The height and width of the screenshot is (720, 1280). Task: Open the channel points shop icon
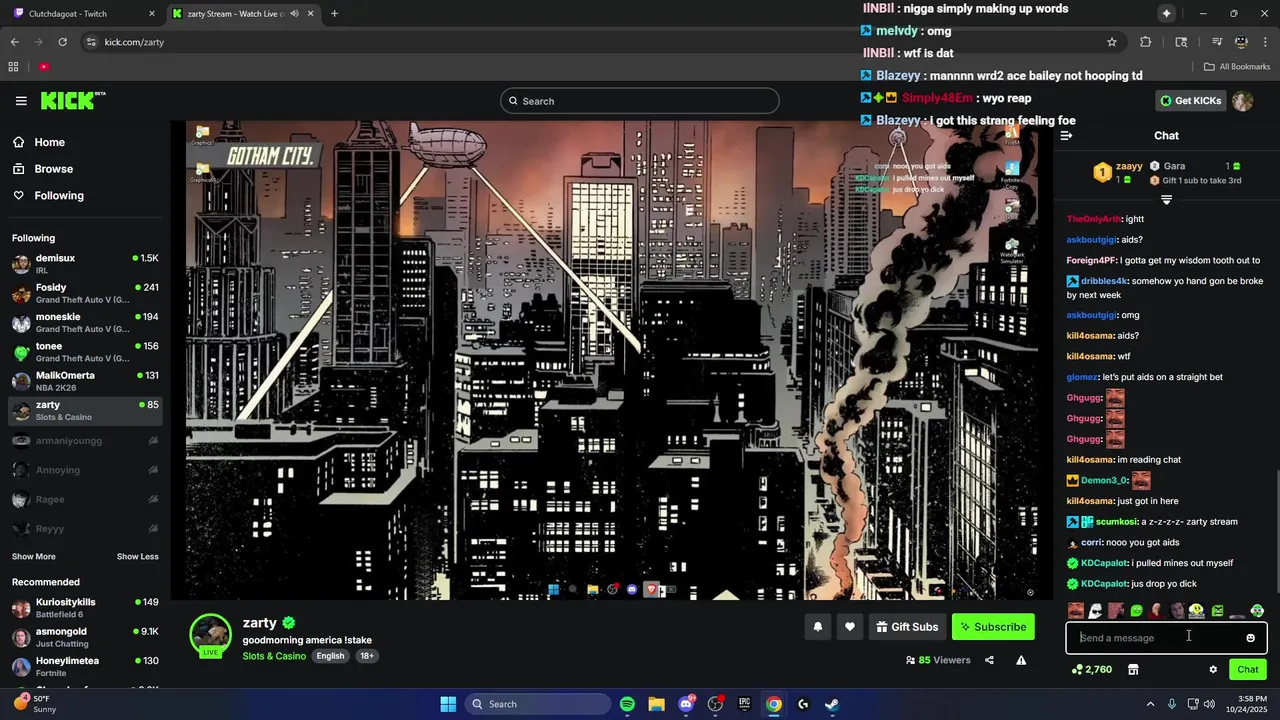(x=1133, y=670)
